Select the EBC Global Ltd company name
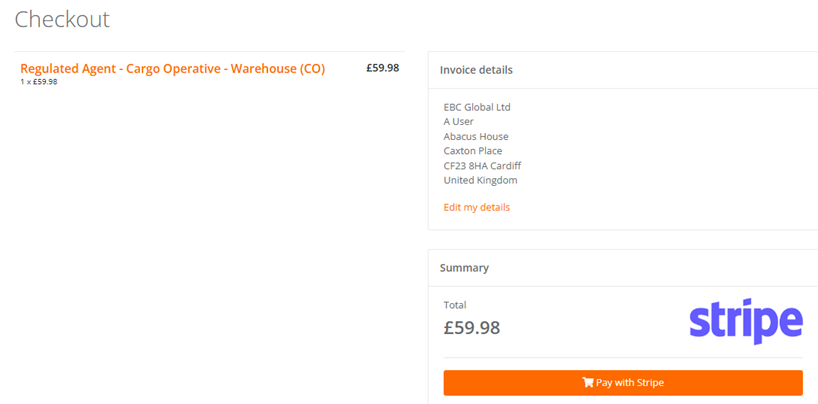818x404 pixels. [x=477, y=108]
